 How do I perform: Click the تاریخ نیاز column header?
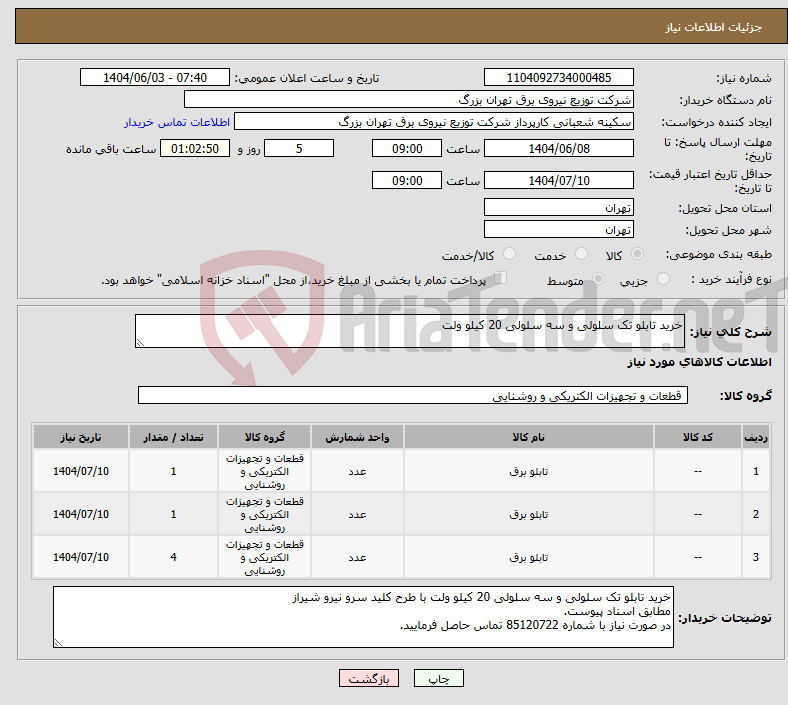[81, 437]
